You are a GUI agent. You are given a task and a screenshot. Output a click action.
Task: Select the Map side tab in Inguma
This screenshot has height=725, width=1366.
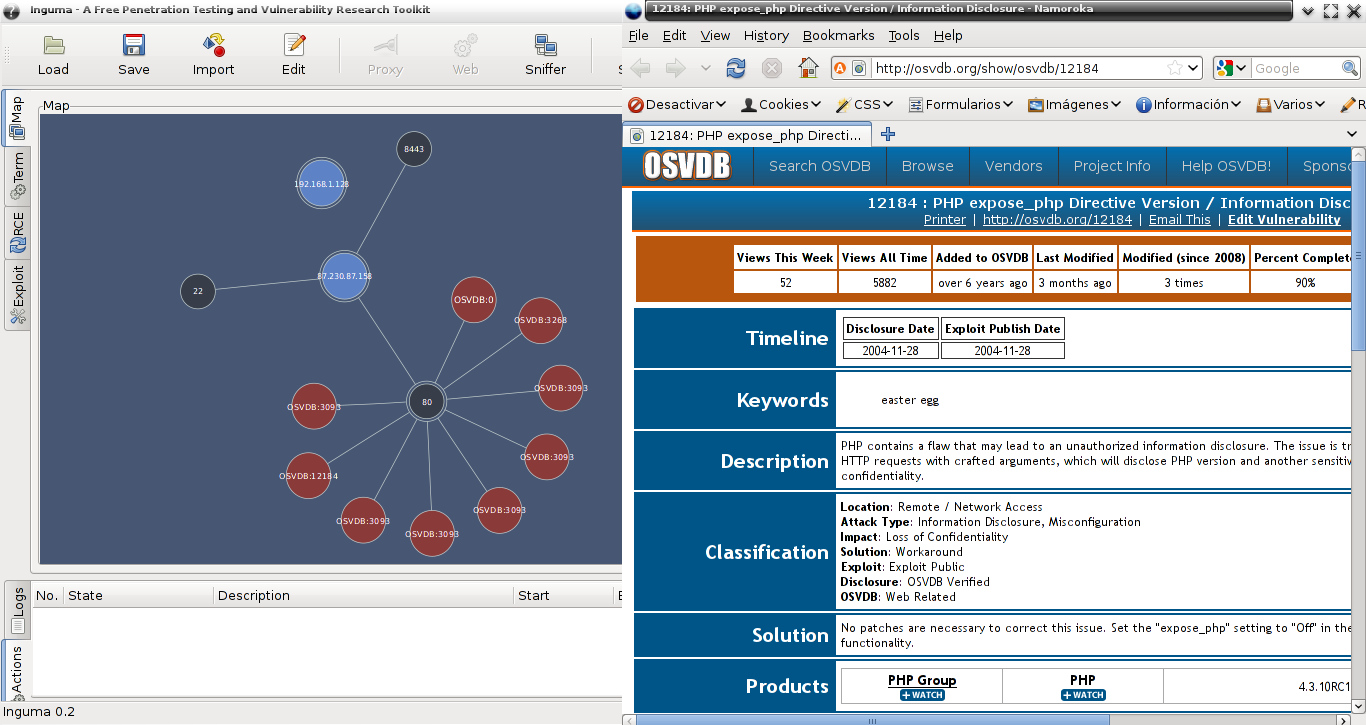pyautogui.click(x=17, y=118)
